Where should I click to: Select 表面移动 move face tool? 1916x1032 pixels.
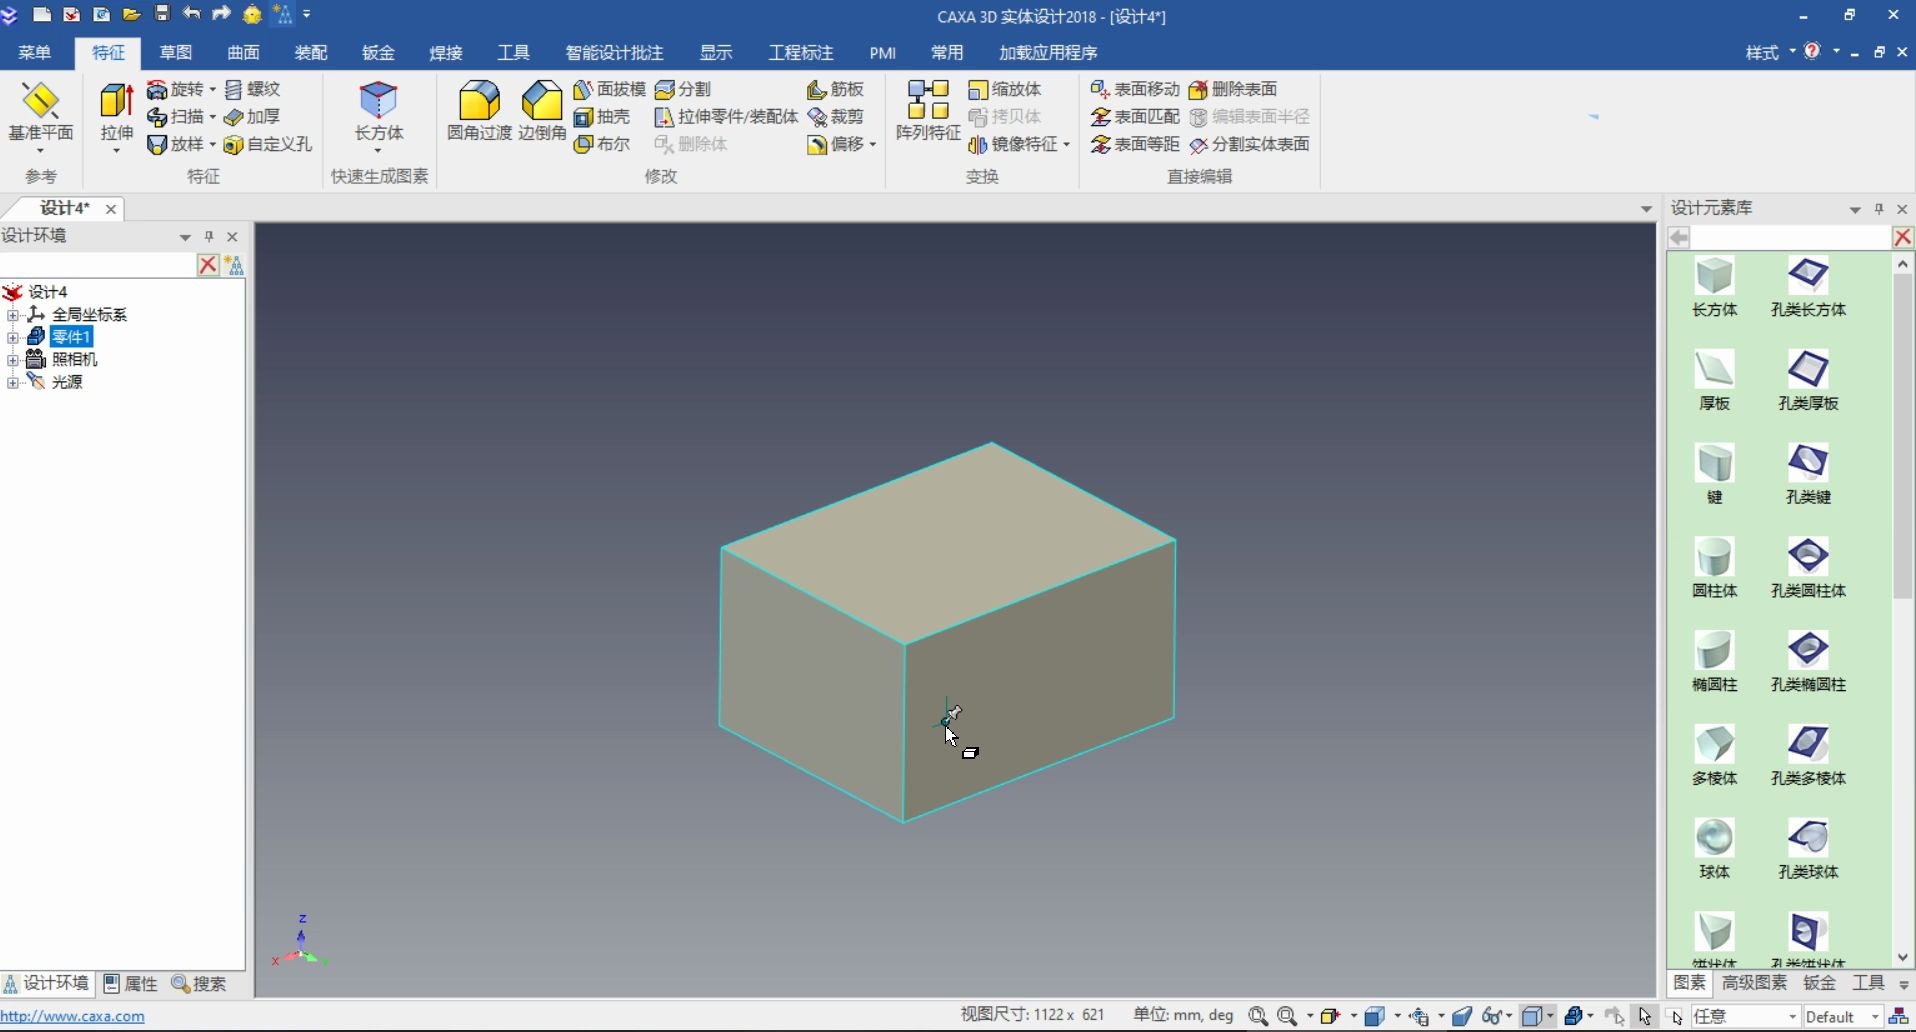tap(1135, 89)
